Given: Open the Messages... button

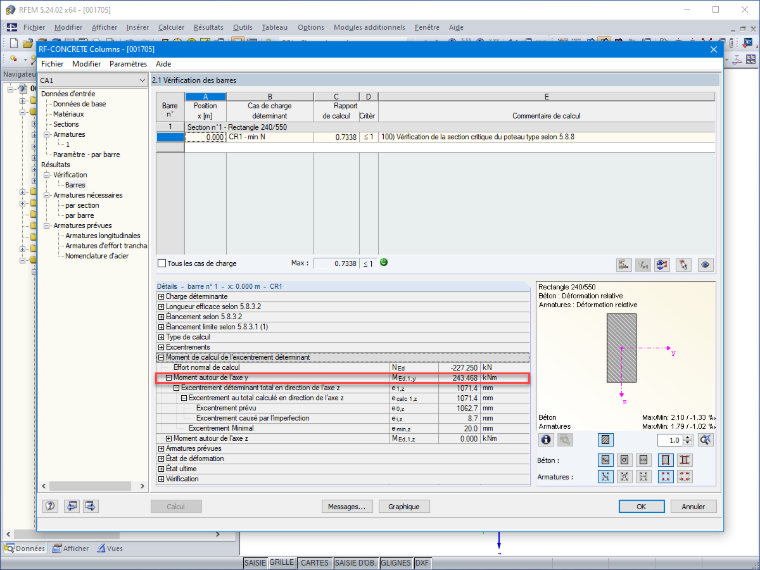Looking at the screenshot, I should (347, 506).
